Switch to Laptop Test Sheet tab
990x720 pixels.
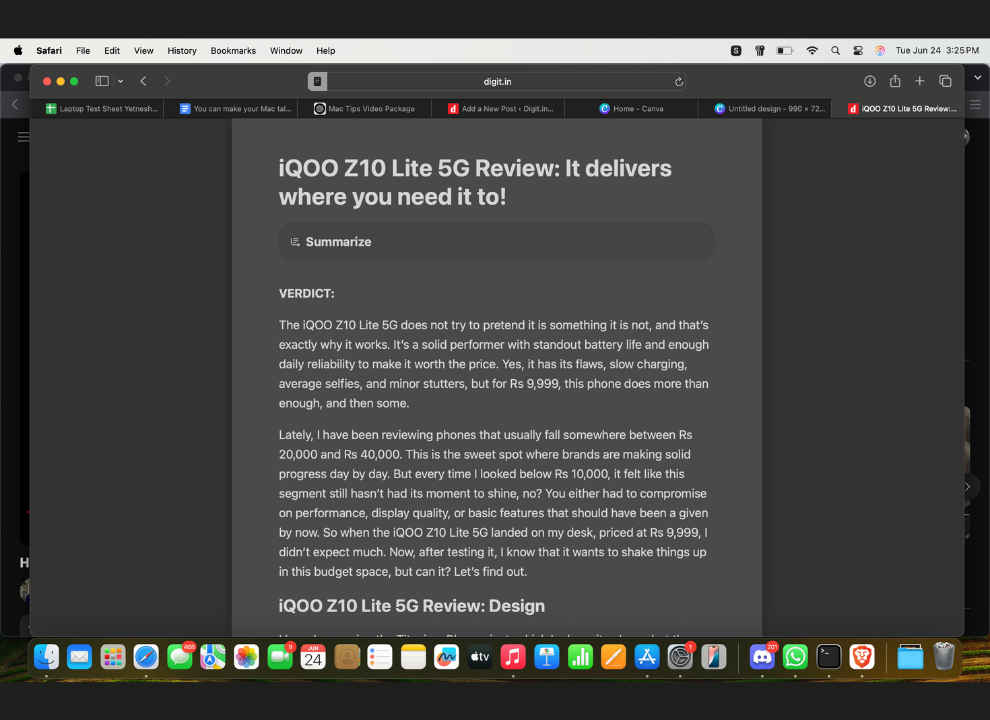101,109
